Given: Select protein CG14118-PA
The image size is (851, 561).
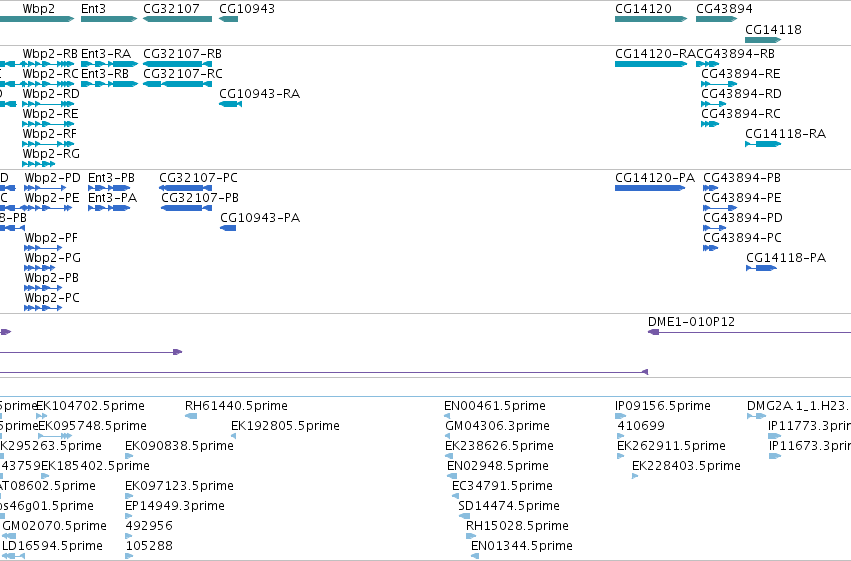Looking at the screenshot, I should [x=761, y=268].
